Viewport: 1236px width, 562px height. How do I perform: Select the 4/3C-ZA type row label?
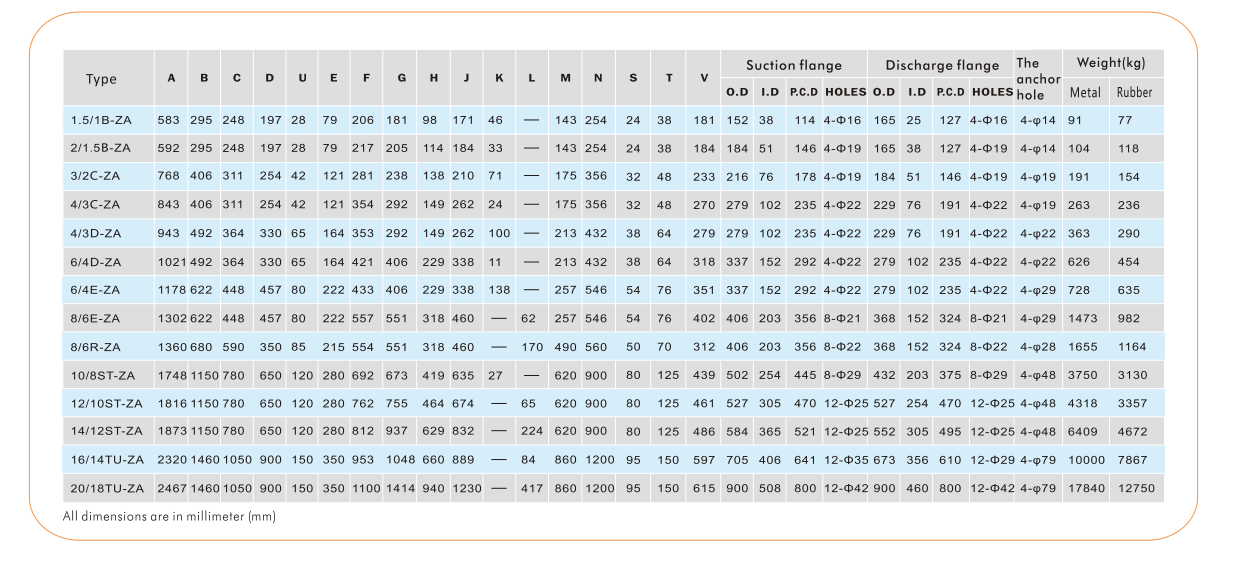[x=95, y=205]
